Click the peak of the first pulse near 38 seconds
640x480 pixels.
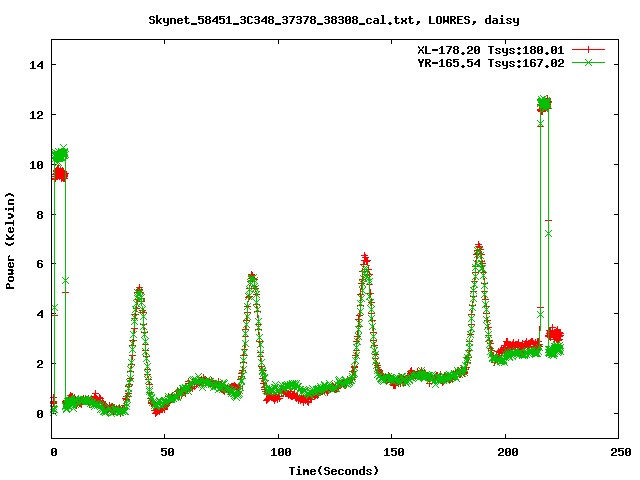coord(140,291)
